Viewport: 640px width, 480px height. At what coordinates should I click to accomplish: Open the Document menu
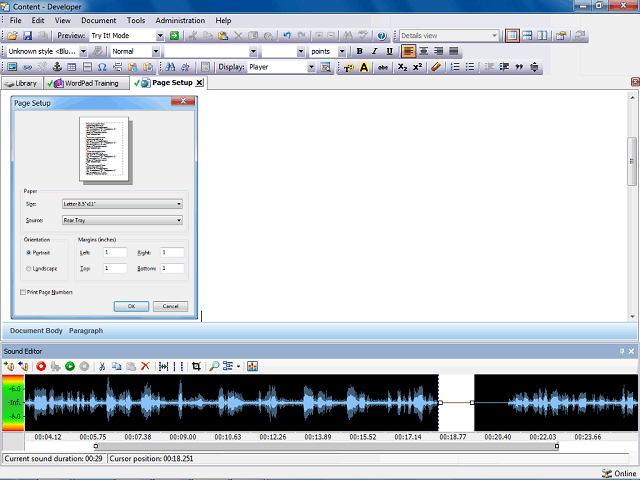pyautogui.click(x=98, y=20)
